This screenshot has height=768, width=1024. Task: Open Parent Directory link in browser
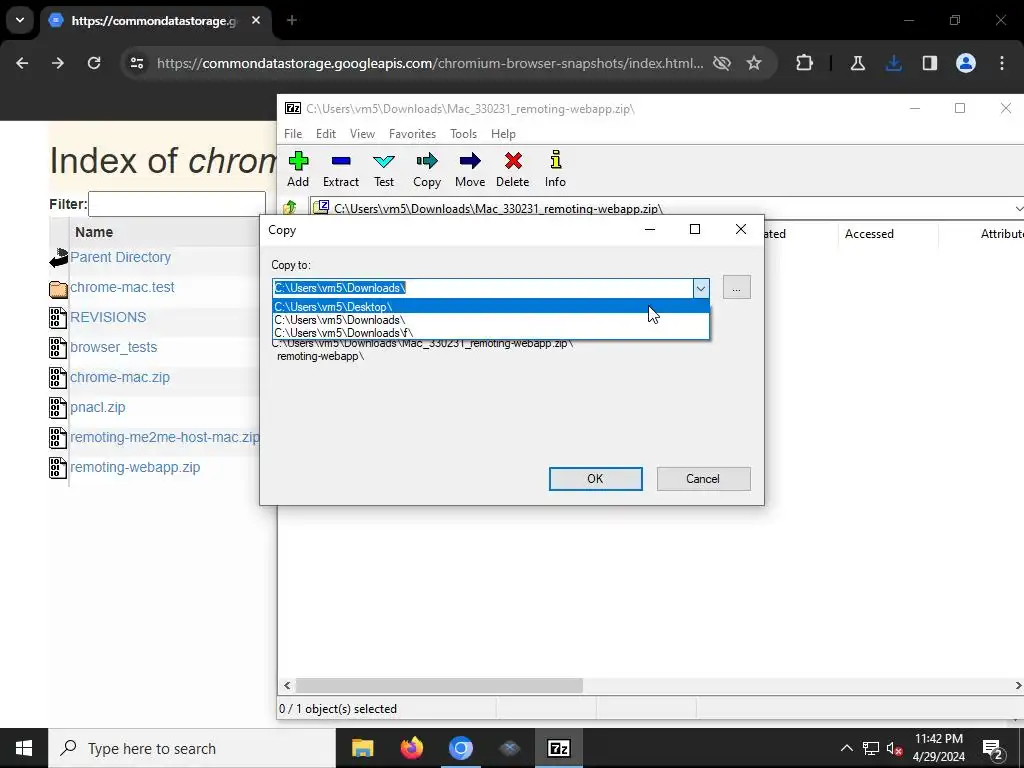(x=120, y=257)
